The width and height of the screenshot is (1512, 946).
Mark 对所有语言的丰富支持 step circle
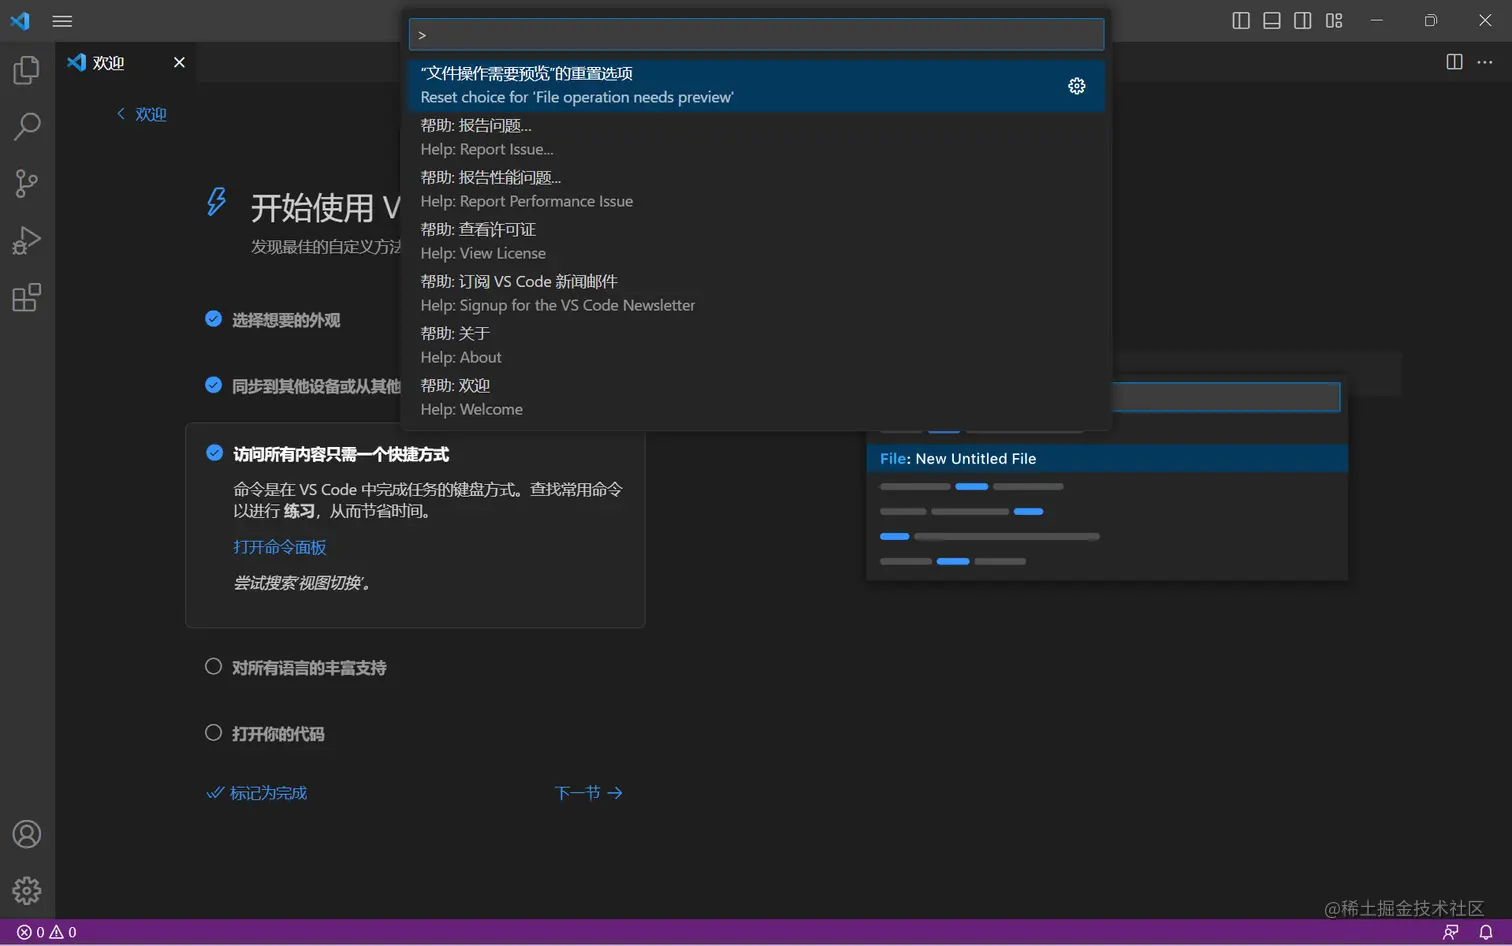point(213,667)
